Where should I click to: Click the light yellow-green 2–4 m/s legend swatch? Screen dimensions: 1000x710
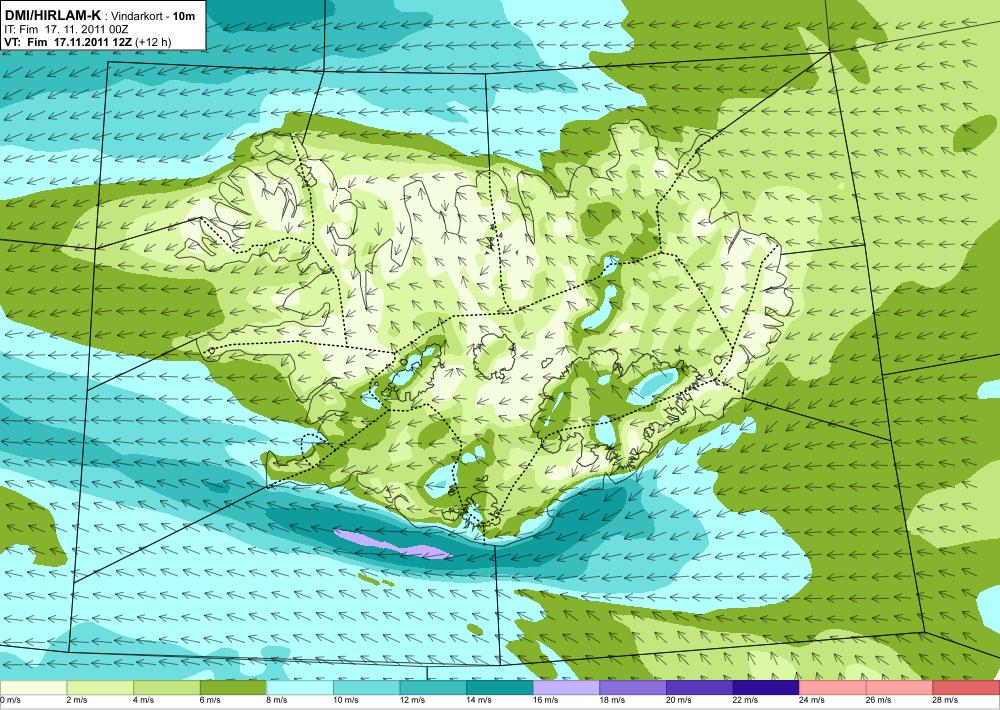click(99, 688)
